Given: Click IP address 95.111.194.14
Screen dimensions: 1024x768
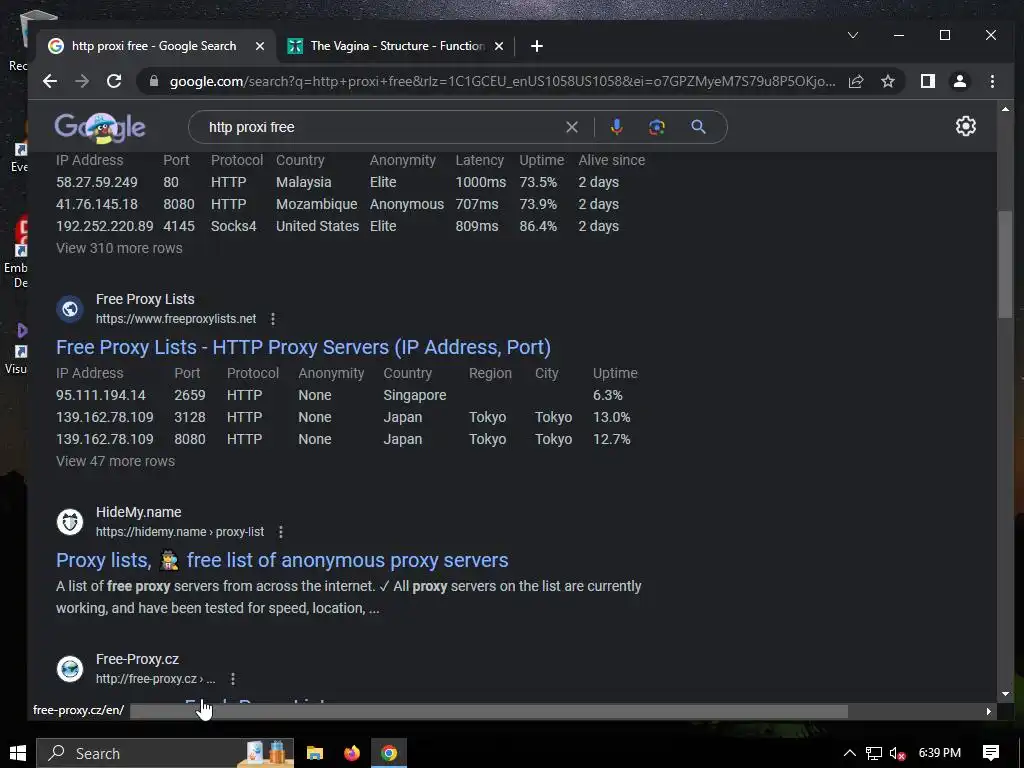Looking at the screenshot, I should point(101,395).
